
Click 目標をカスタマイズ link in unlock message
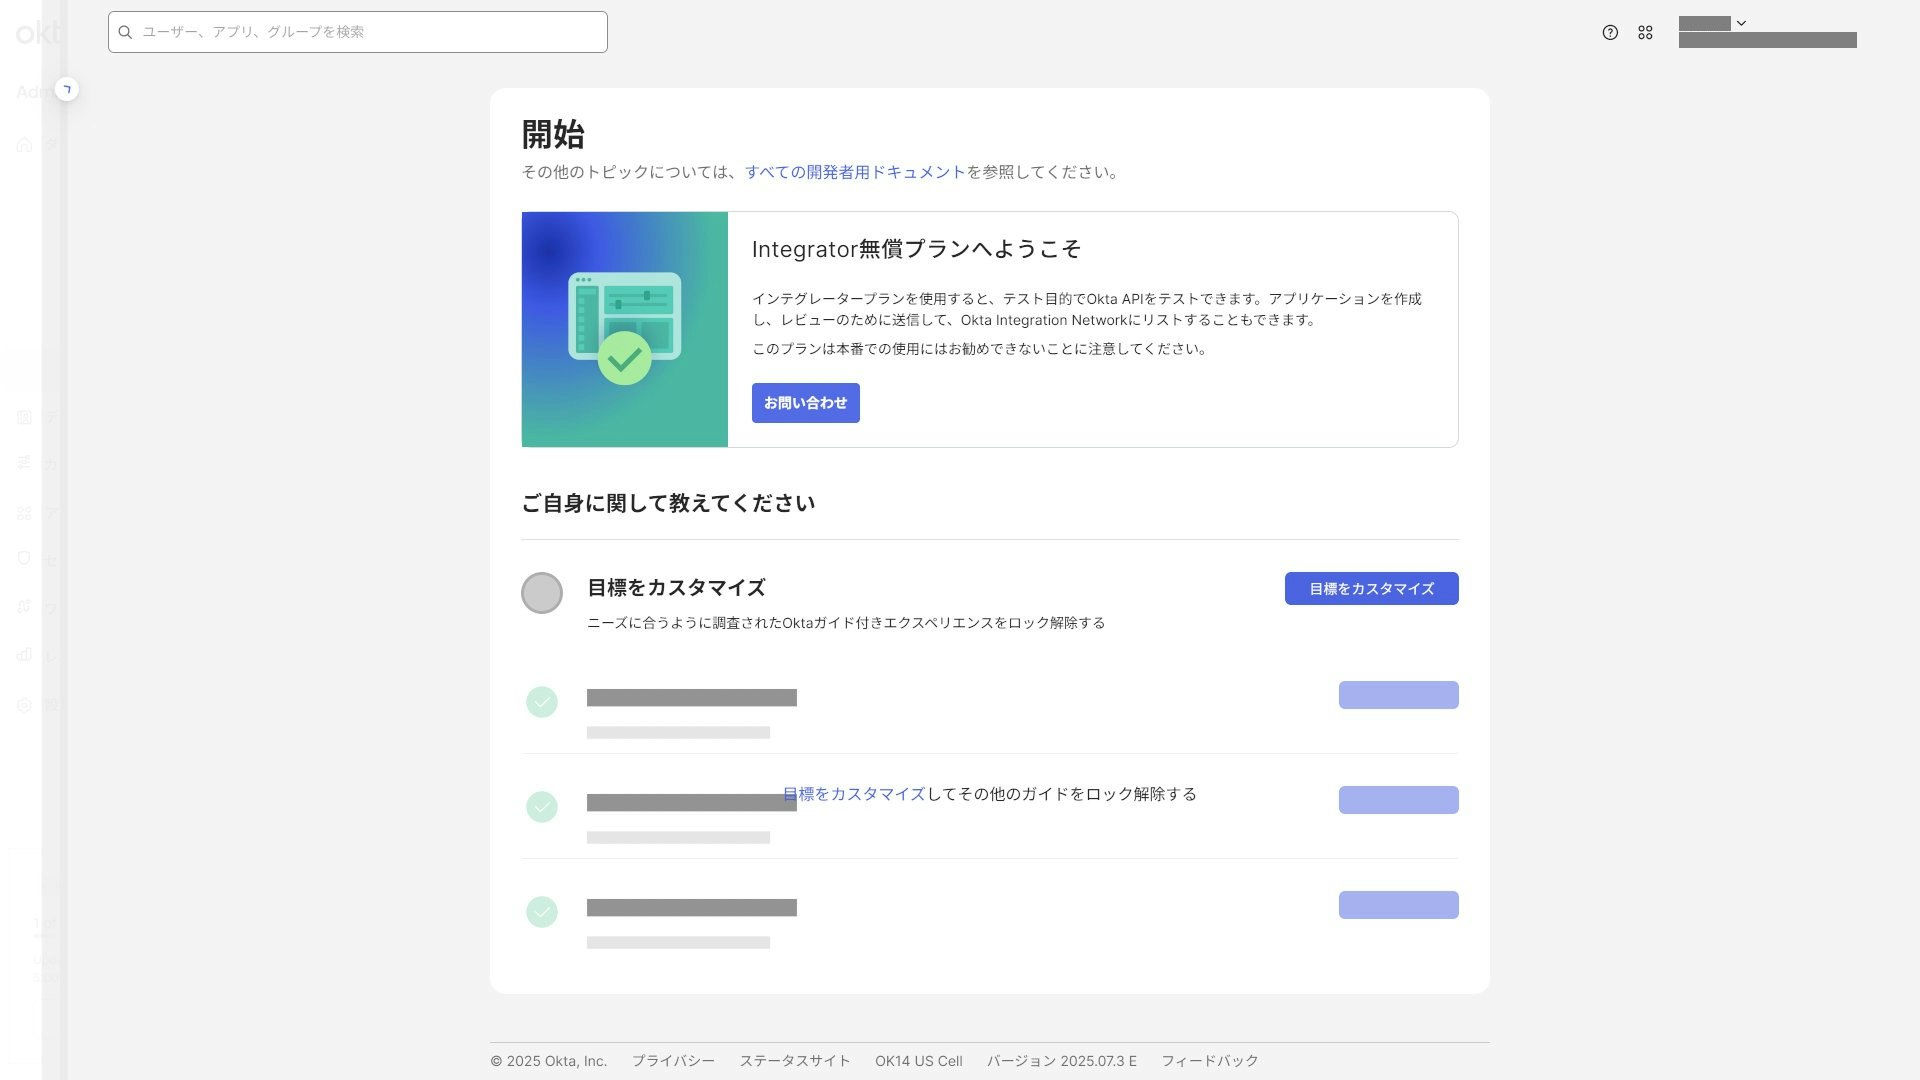coord(854,794)
